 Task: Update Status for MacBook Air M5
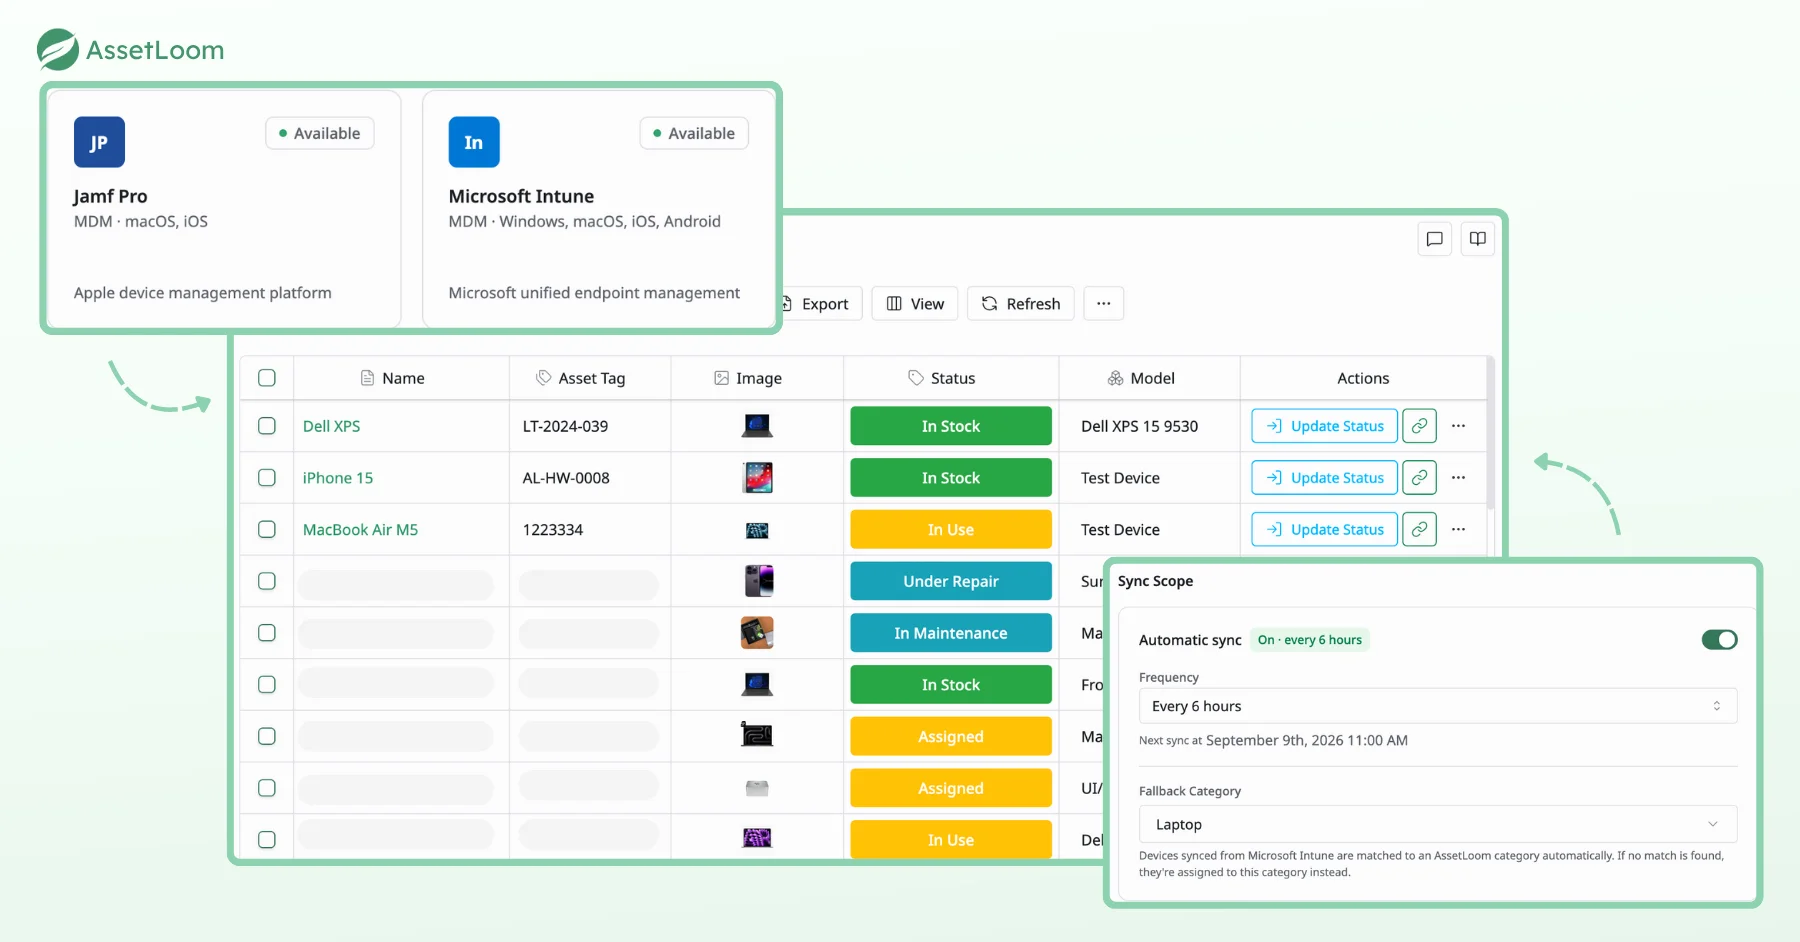[x=1325, y=529]
